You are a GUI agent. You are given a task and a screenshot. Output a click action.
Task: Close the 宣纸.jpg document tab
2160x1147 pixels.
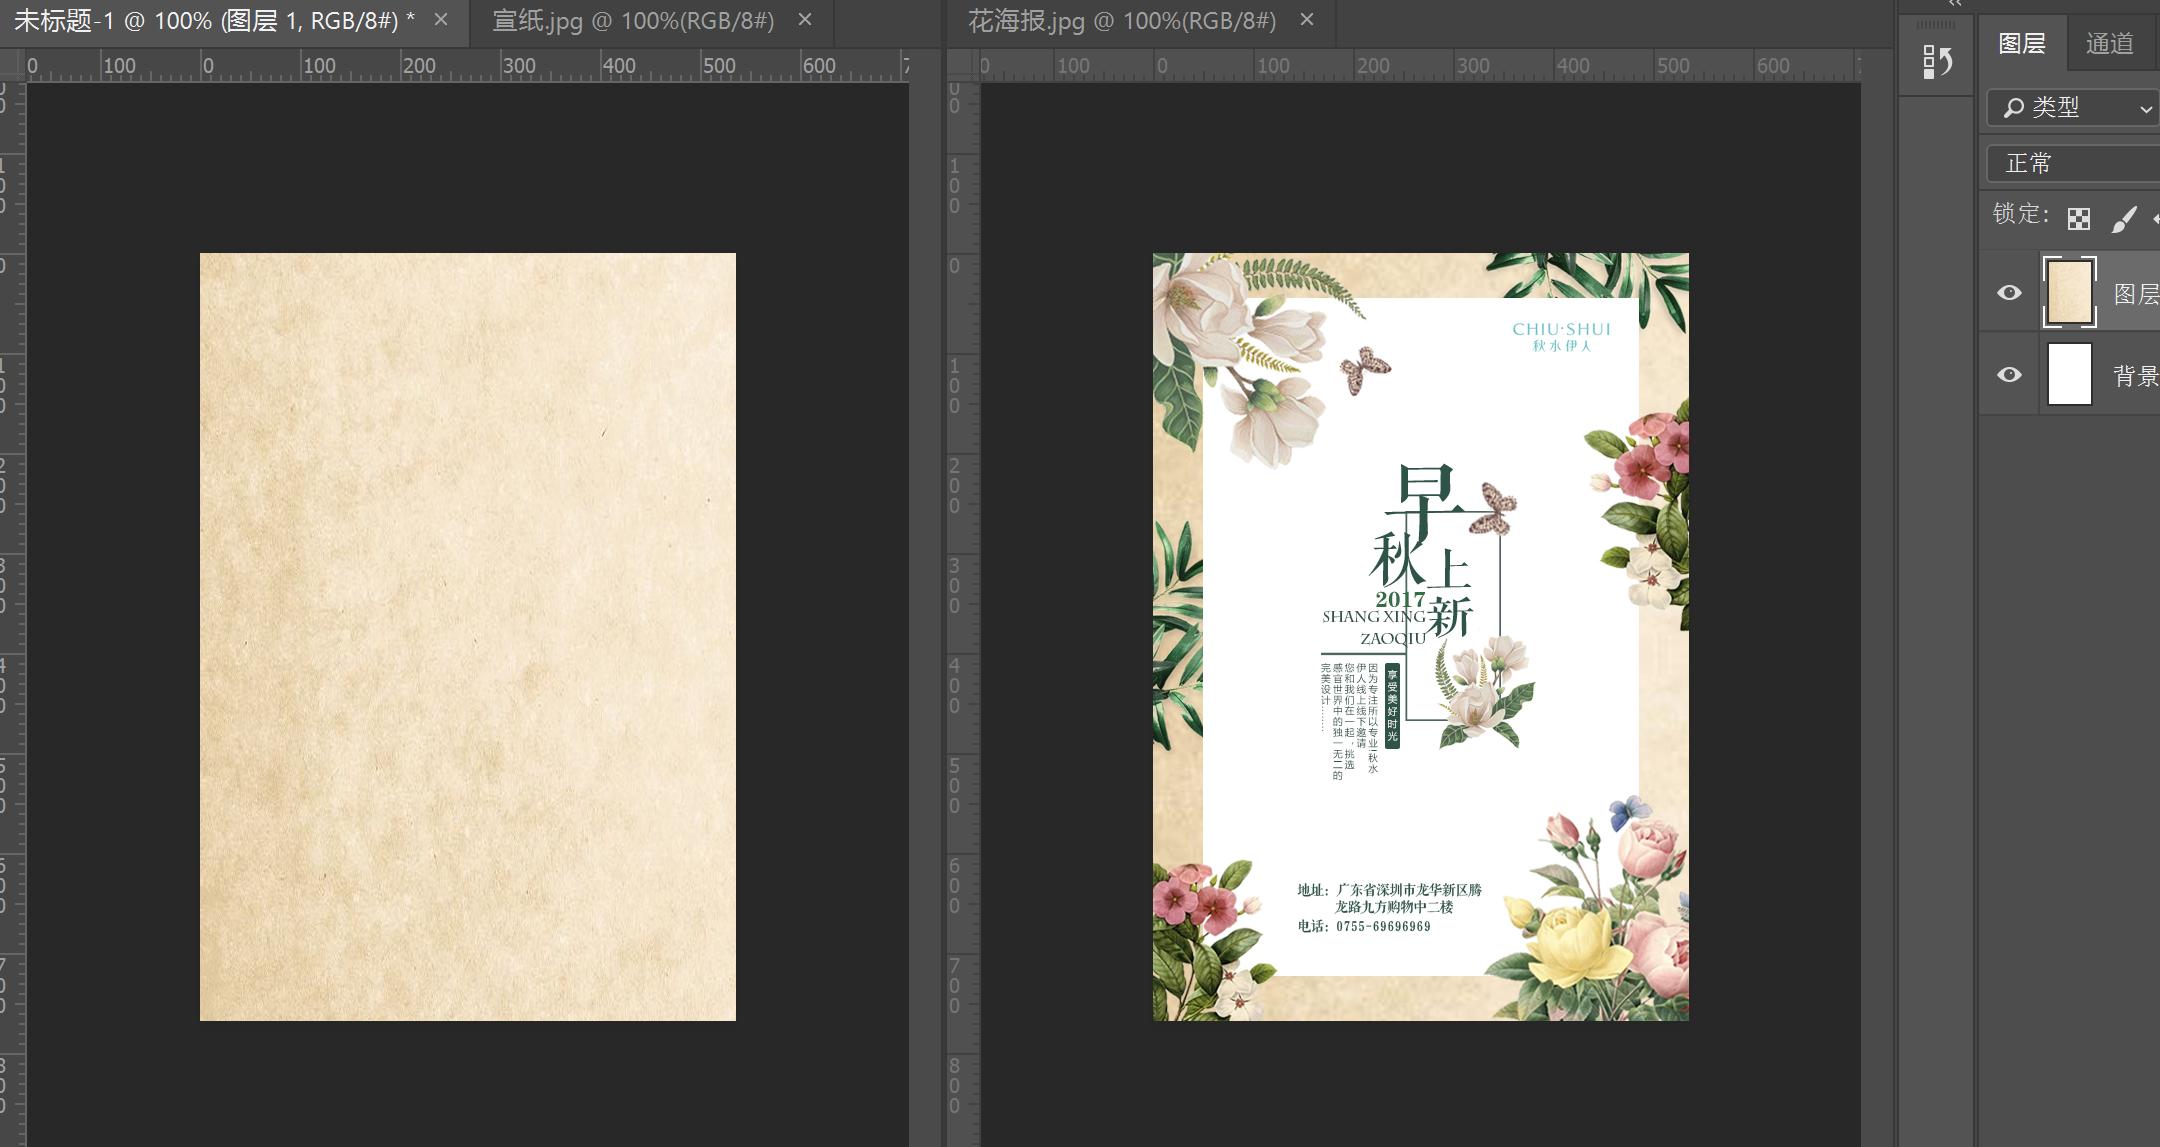[805, 20]
